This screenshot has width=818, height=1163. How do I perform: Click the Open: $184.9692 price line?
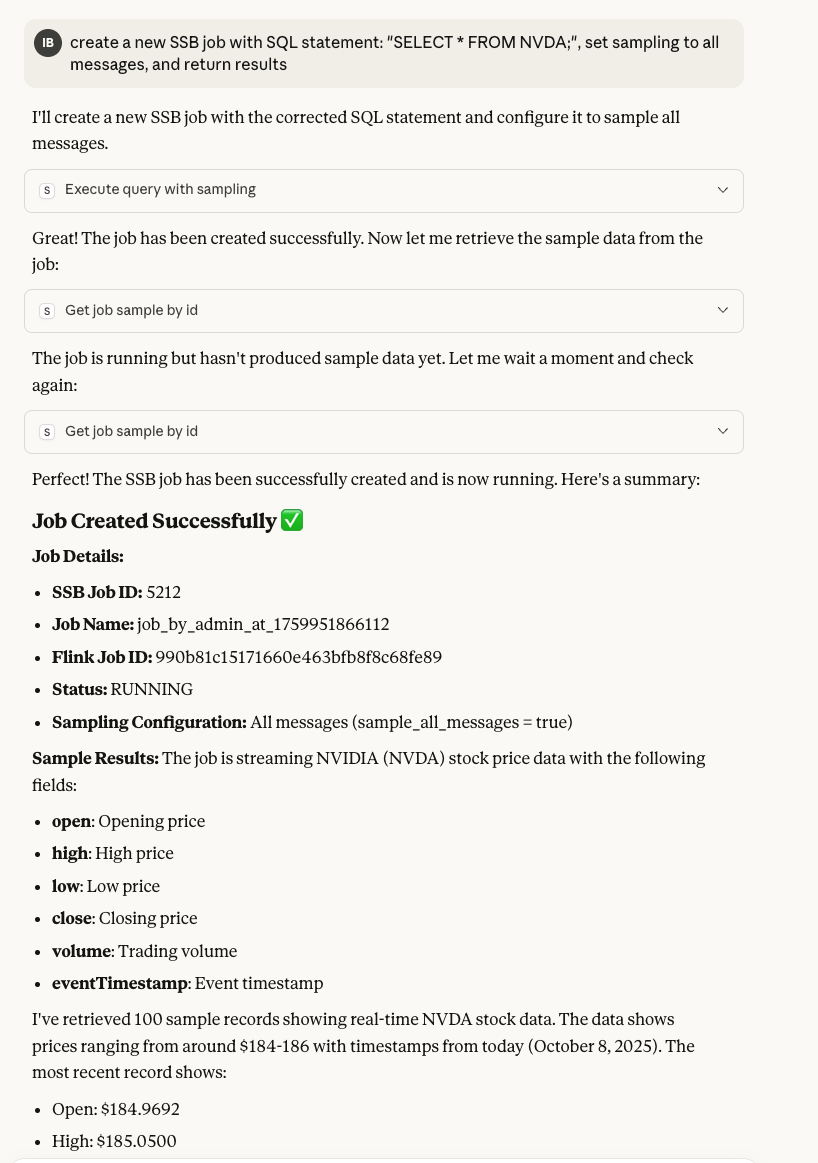pos(116,1109)
